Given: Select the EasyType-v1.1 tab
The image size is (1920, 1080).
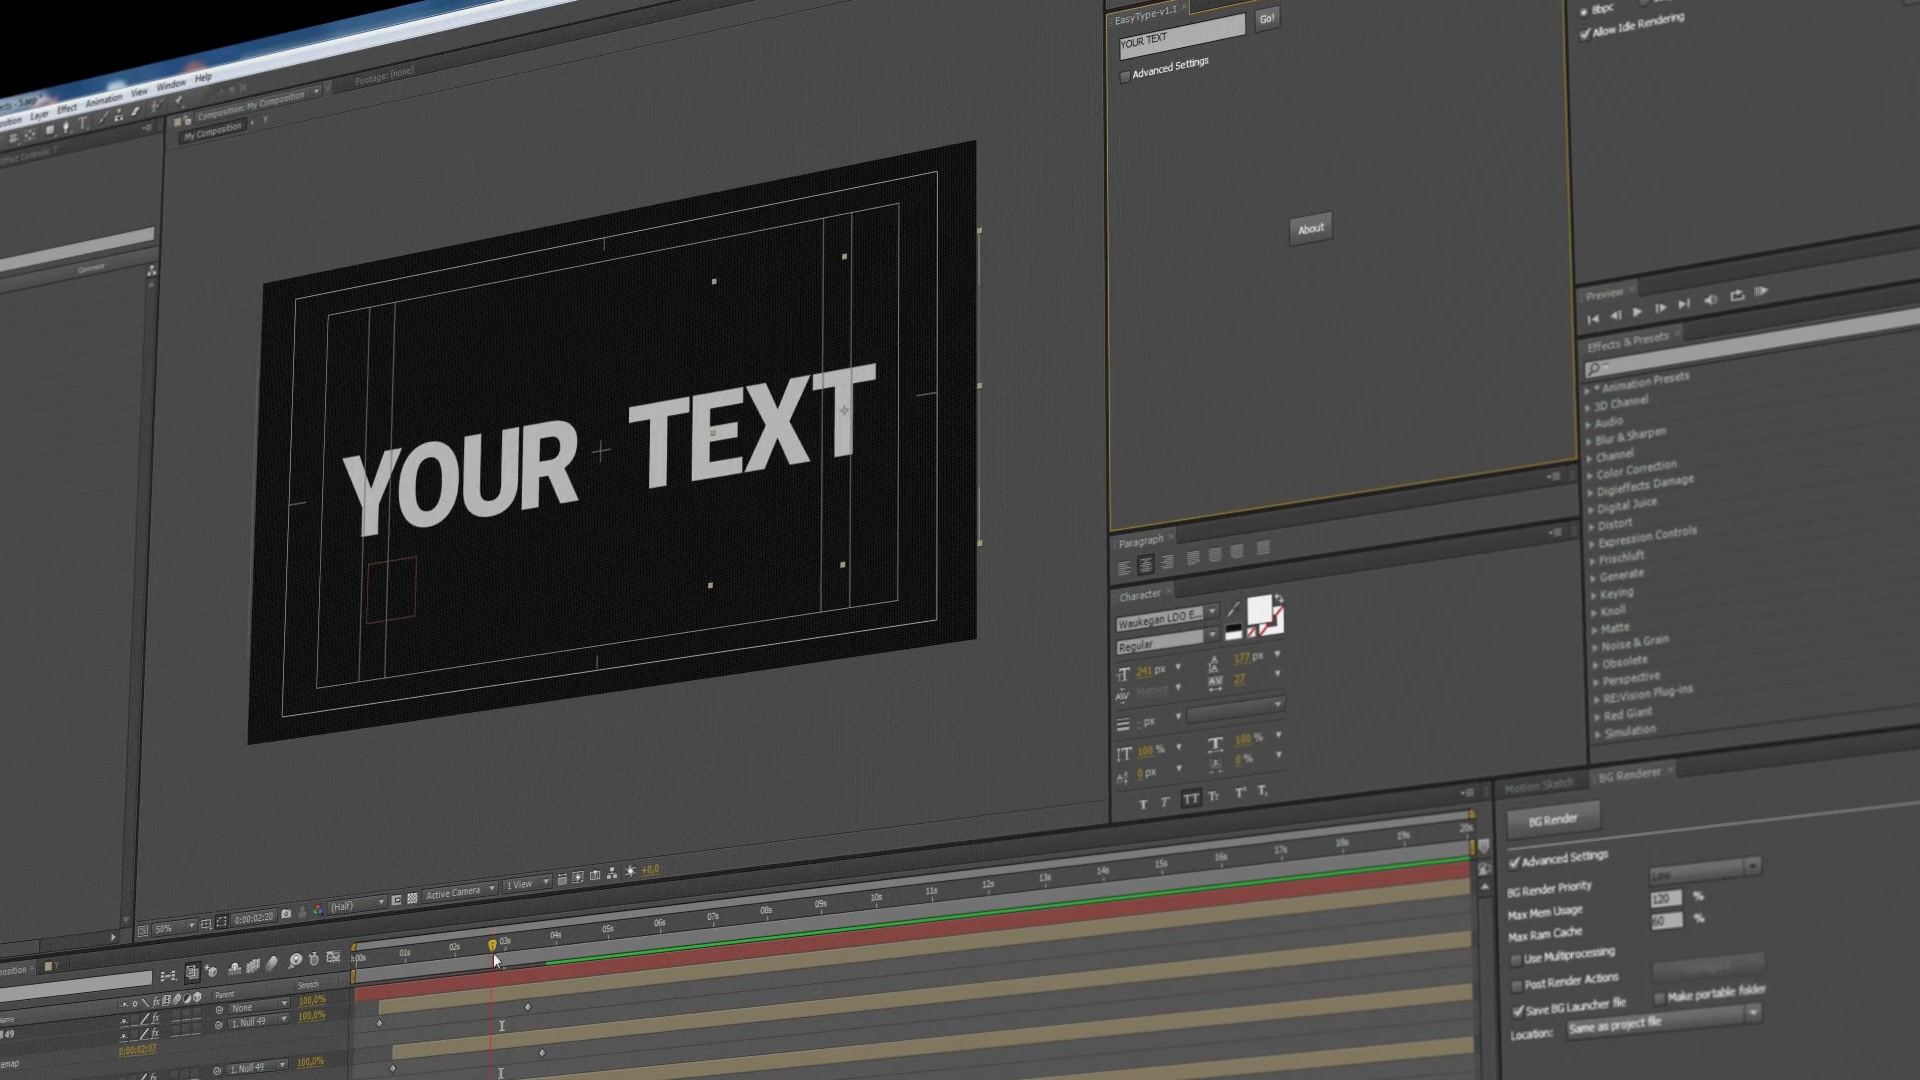Looking at the screenshot, I should [x=1146, y=17].
